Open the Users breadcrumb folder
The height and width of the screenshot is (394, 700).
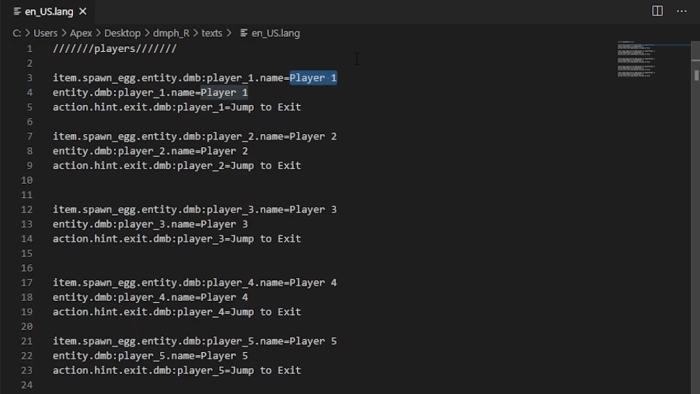[45, 33]
